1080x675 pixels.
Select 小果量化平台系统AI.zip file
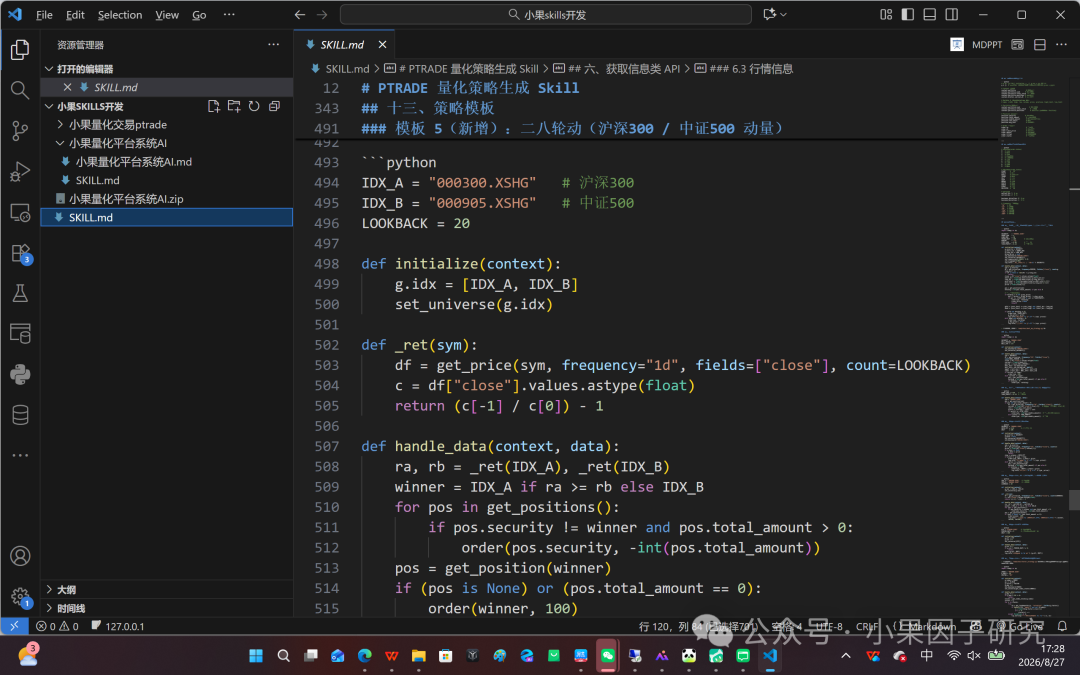(x=167, y=199)
